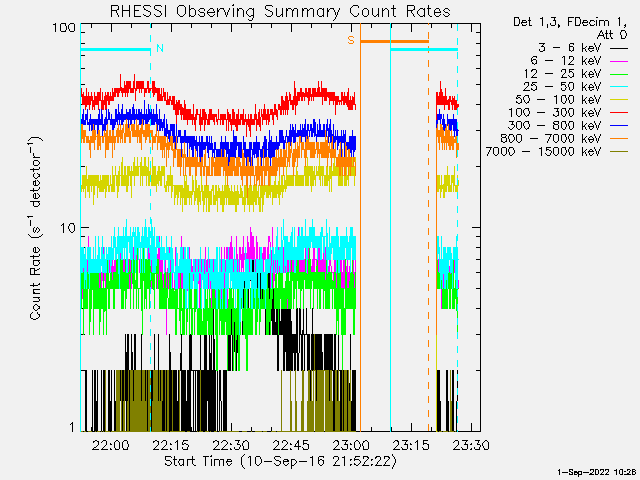Click the chart title RHESSI Observing Summary Count Rates

(280, 11)
